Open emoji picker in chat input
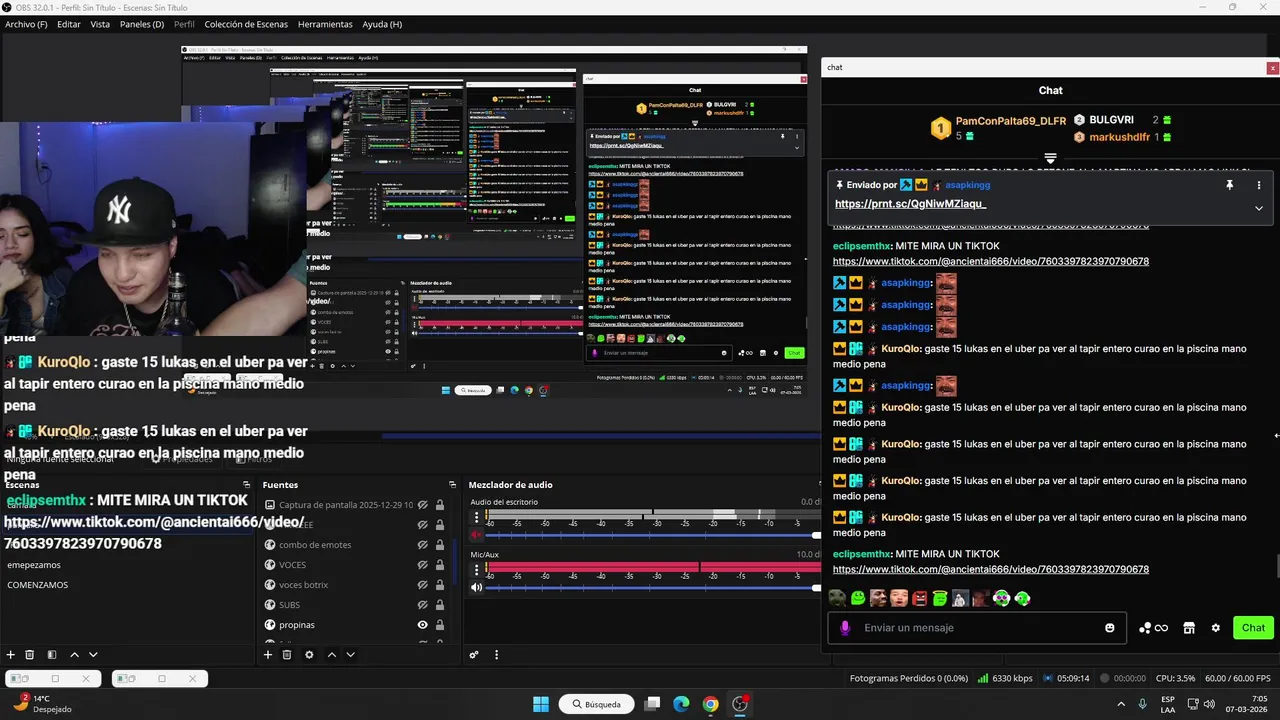1280x720 pixels. tap(1109, 628)
